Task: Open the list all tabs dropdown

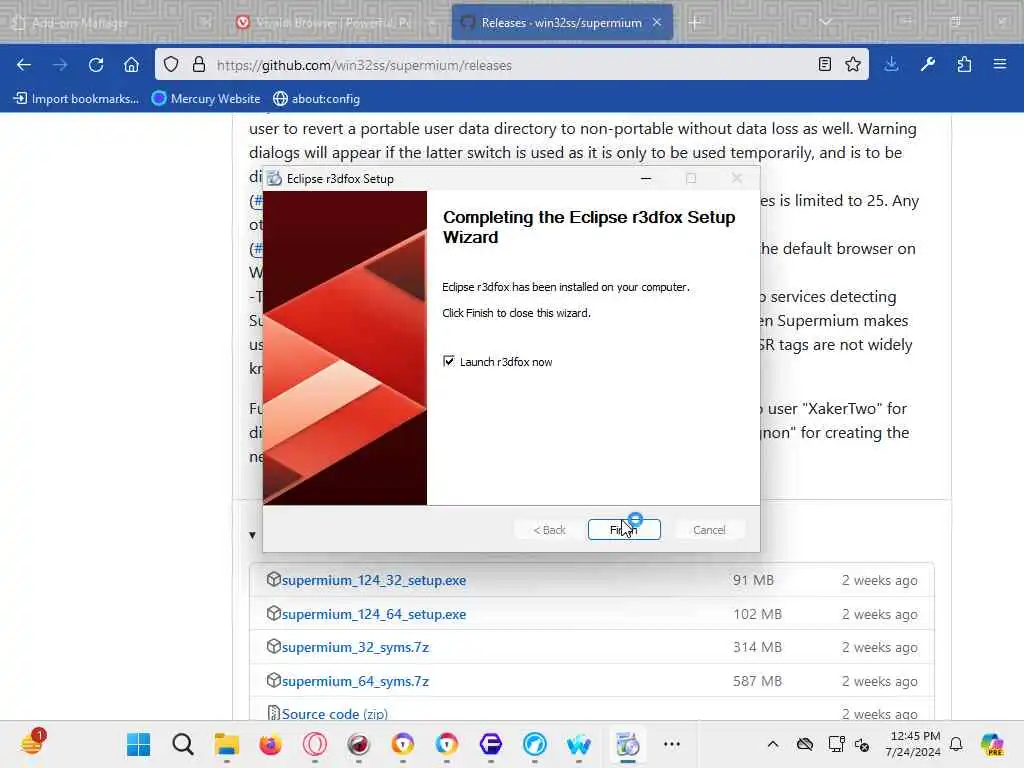Action: click(x=826, y=22)
